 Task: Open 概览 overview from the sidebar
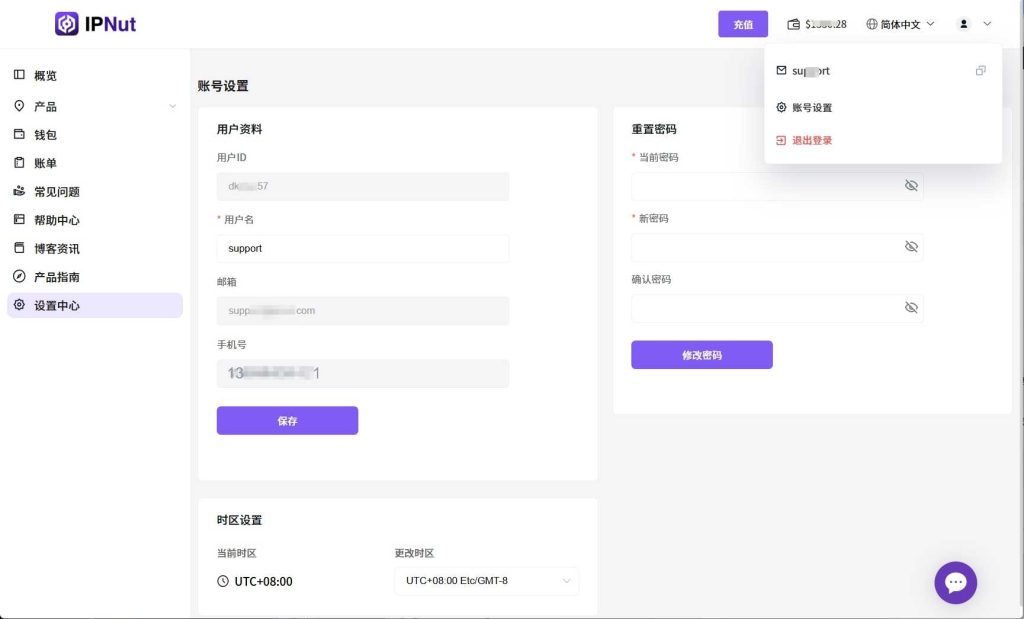pyautogui.click(x=45, y=75)
